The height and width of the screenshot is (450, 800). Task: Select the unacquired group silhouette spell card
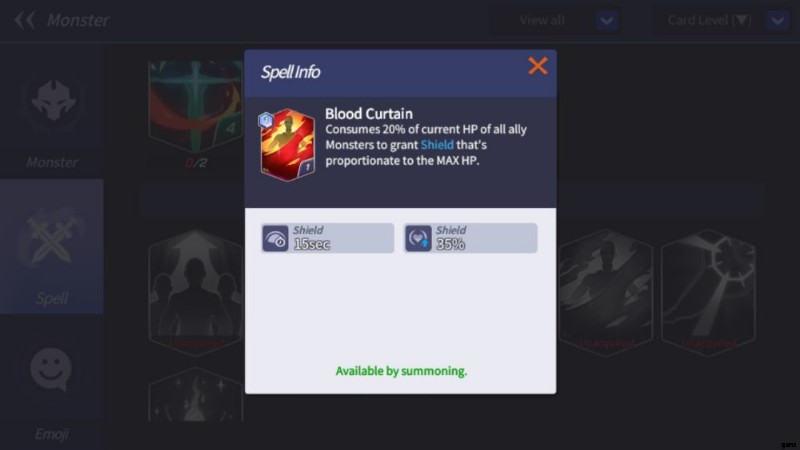(x=196, y=292)
